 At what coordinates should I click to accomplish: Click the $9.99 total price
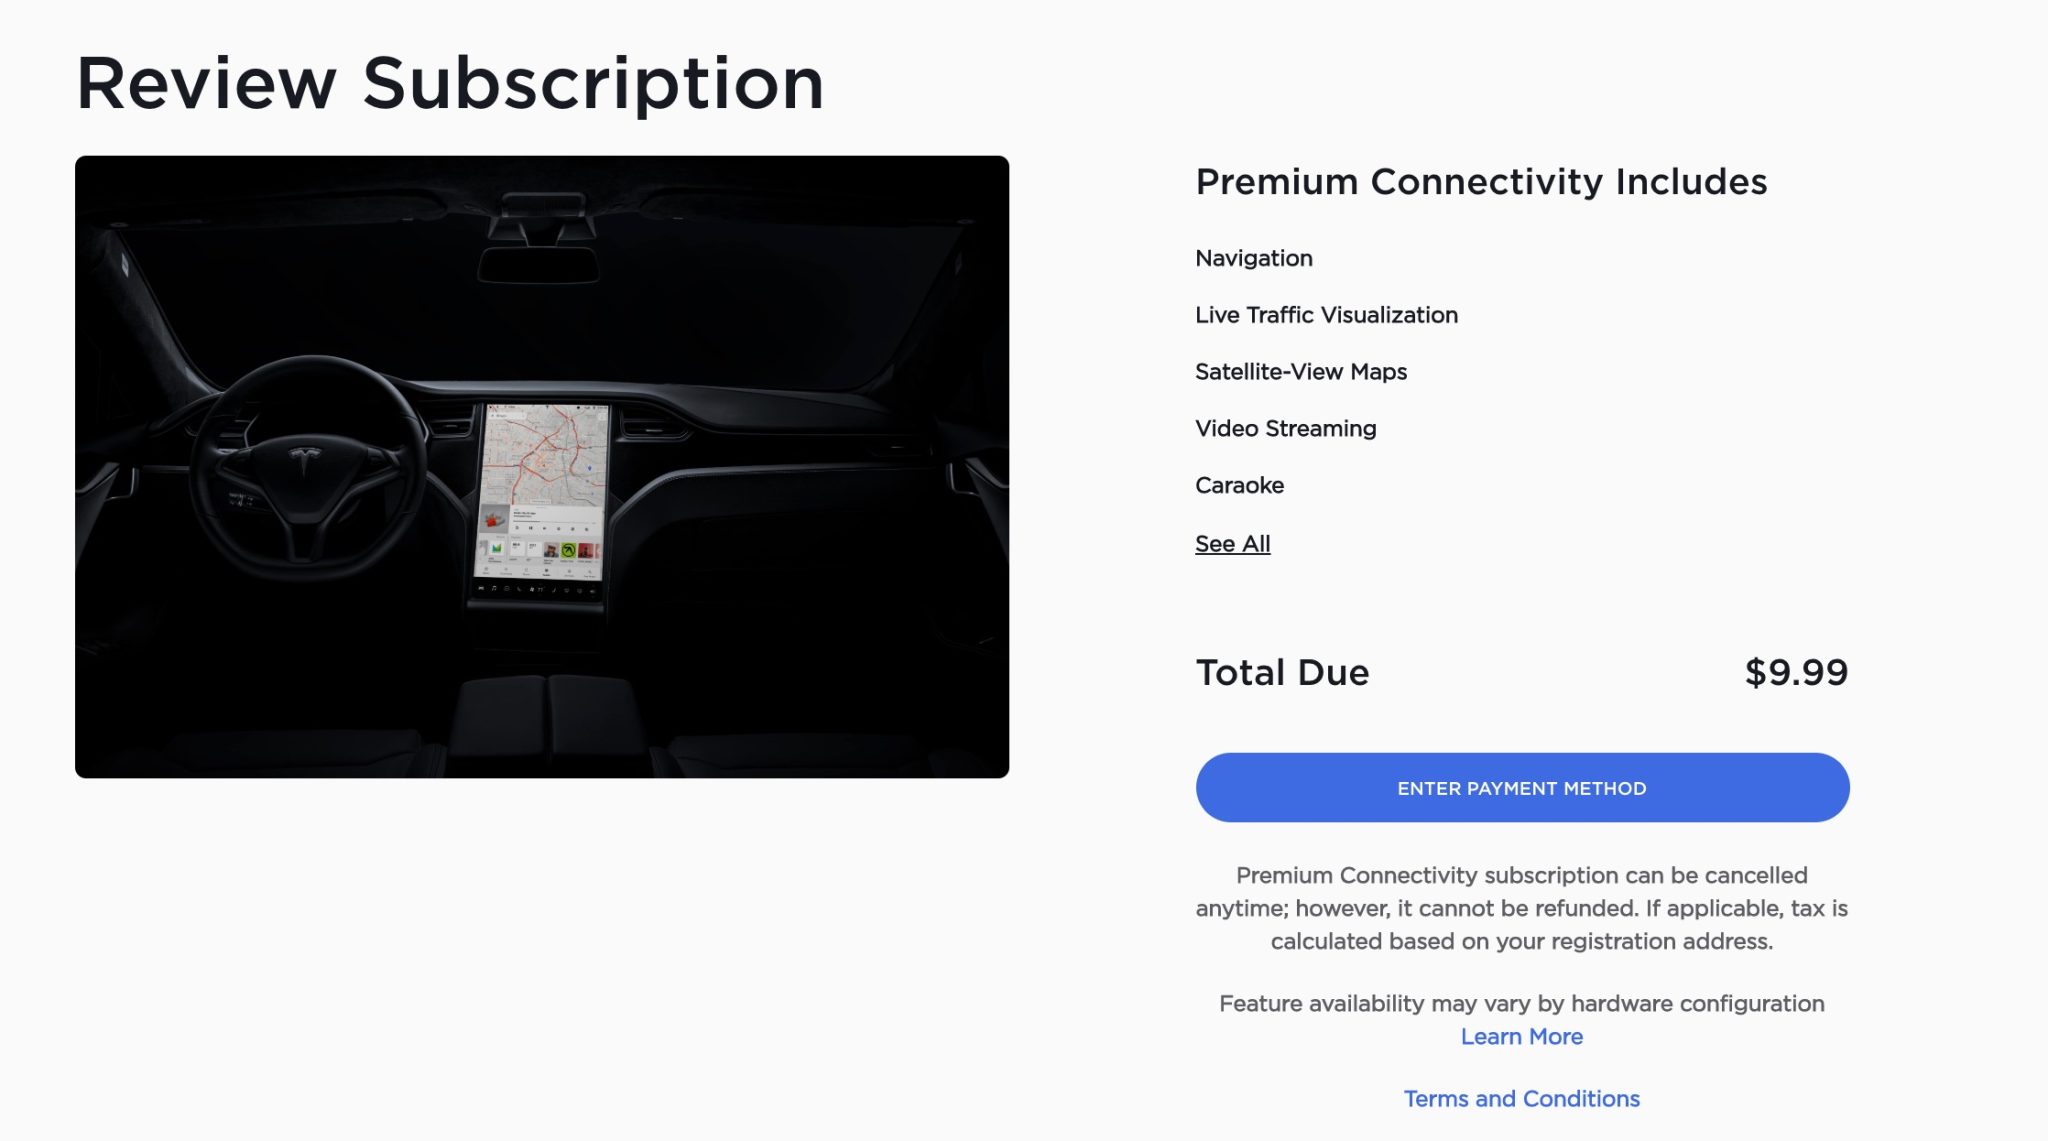tap(1796, 673)
